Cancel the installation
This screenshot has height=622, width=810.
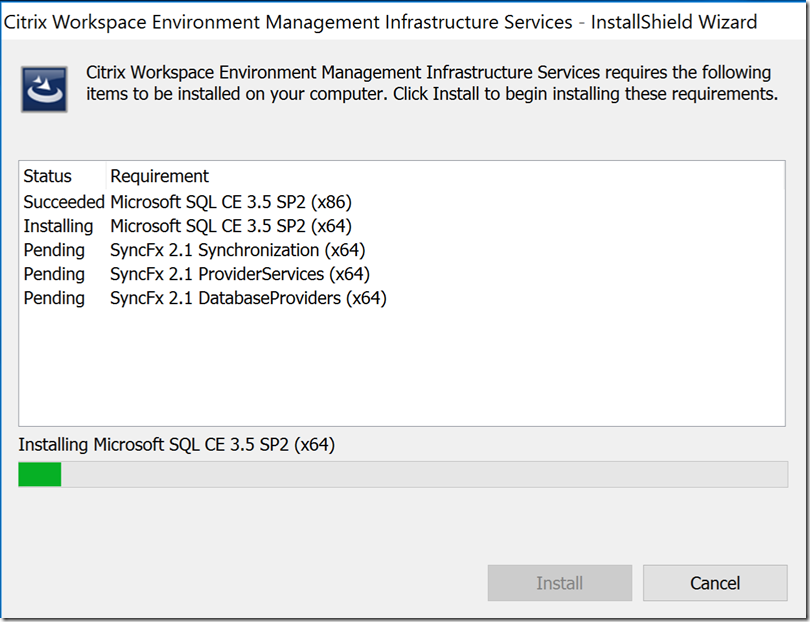[715, 583]
